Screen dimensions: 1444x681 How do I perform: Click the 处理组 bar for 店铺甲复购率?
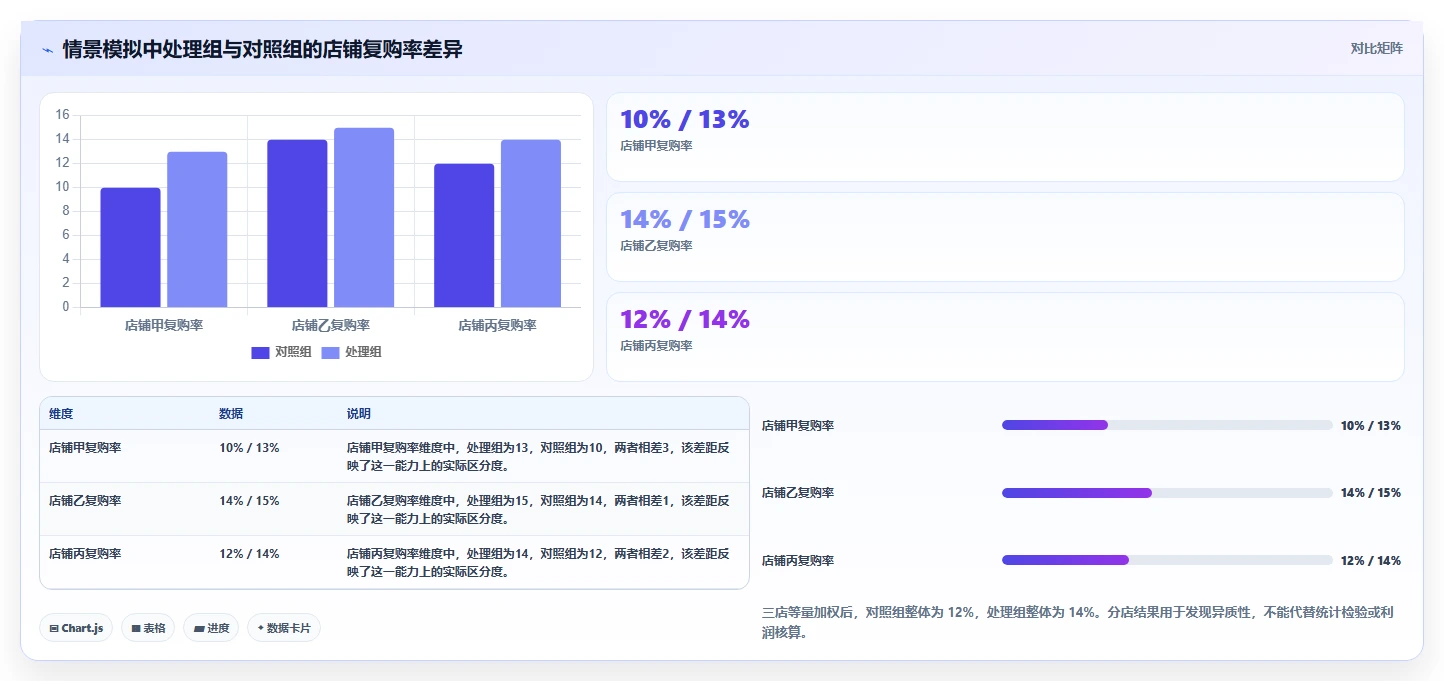[x=197, y=229]
